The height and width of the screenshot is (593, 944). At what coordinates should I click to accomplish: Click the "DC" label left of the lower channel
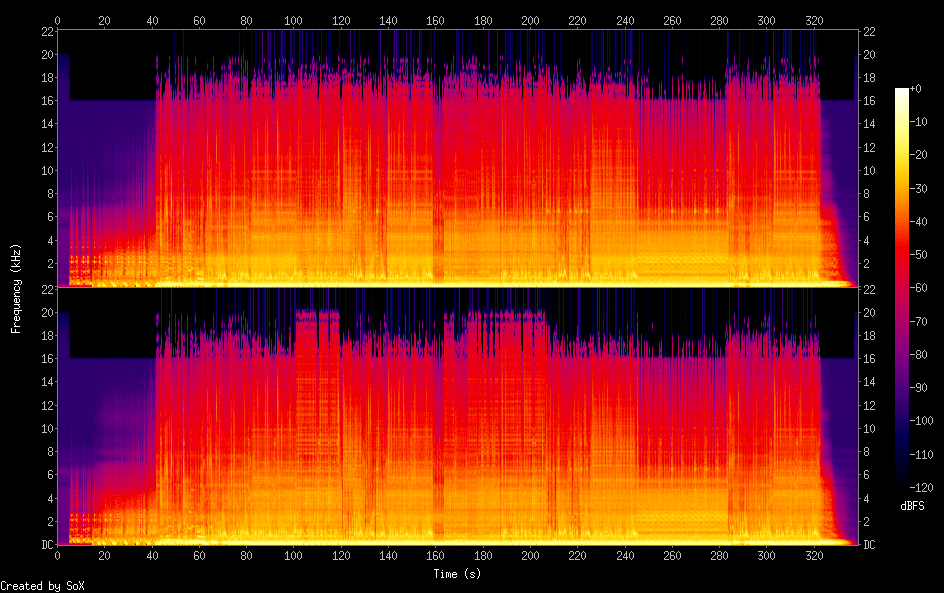click(x=45, y=545)
